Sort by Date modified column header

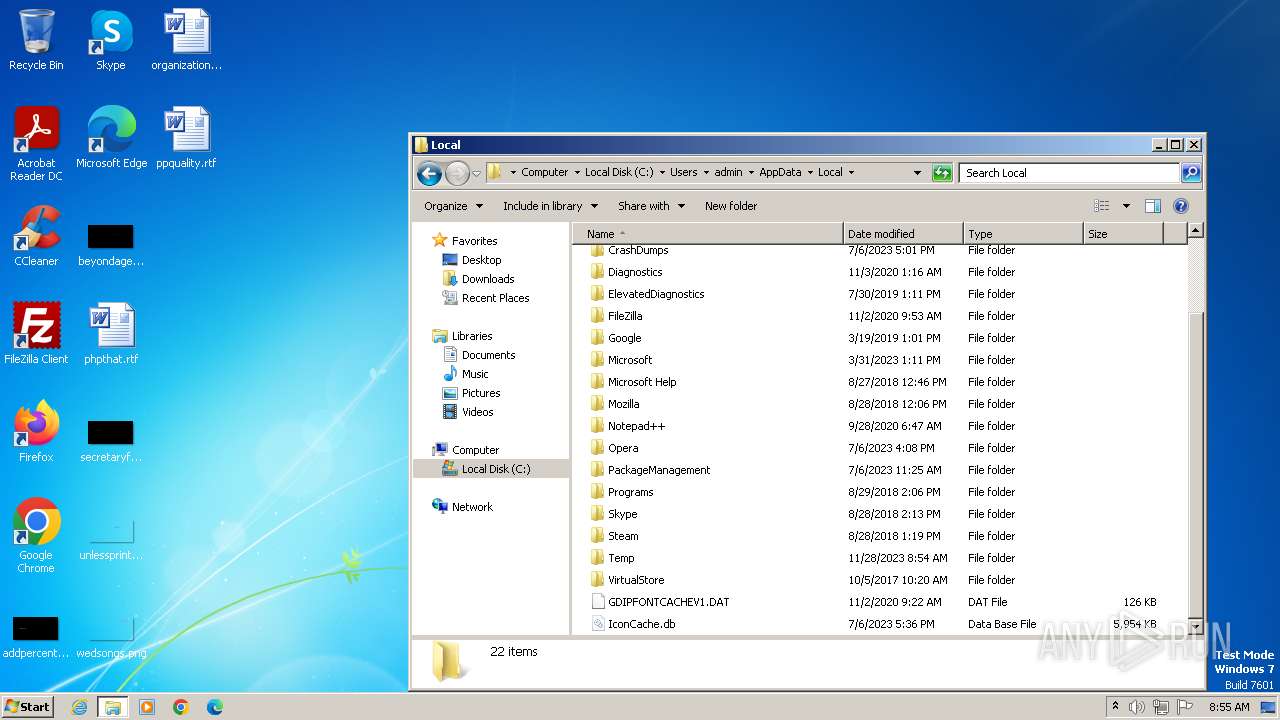903,234
